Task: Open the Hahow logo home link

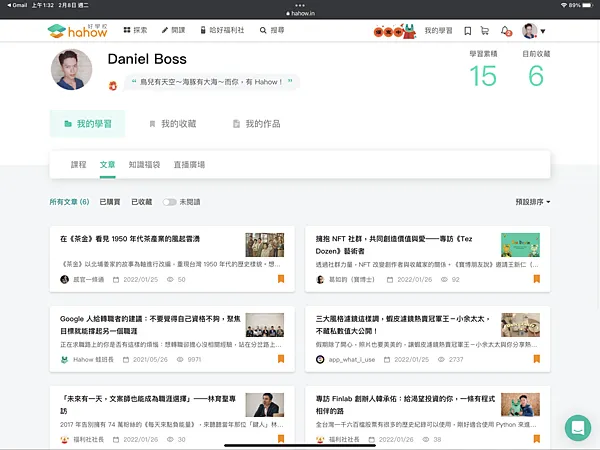Action: pyautogui.click(x=78, y=31)
